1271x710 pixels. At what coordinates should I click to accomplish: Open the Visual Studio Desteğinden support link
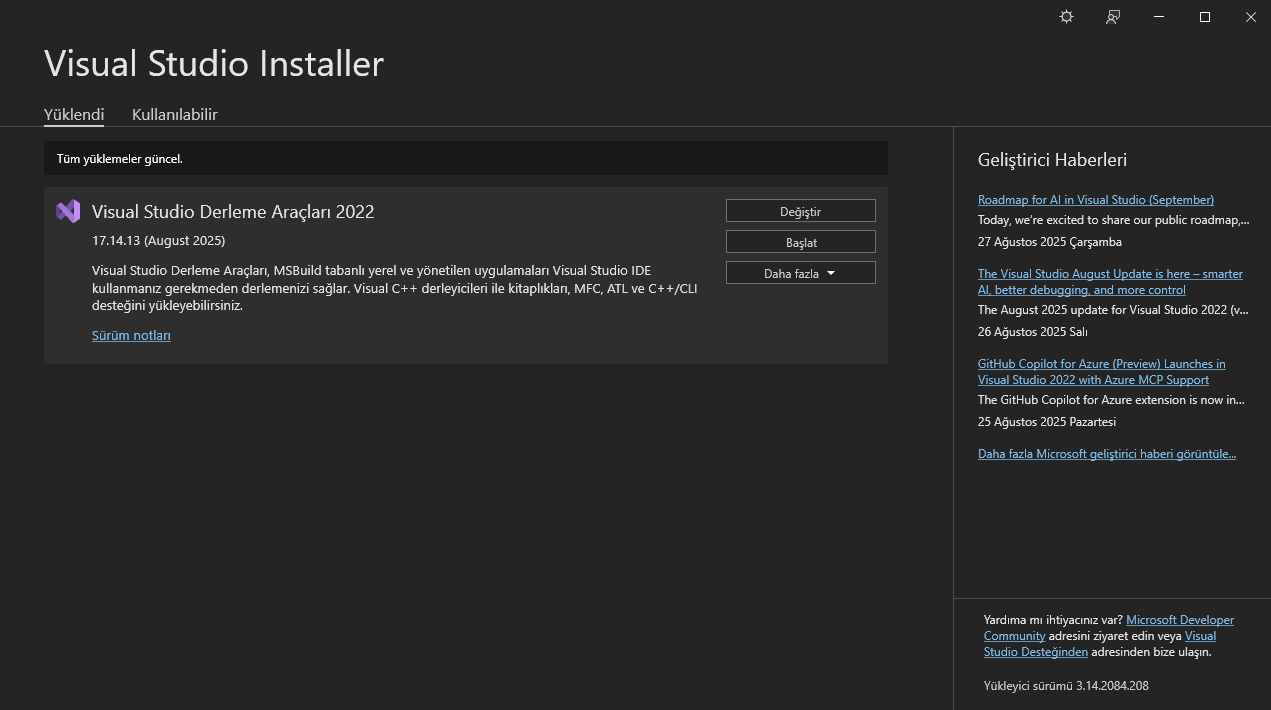coord(1100,644)
